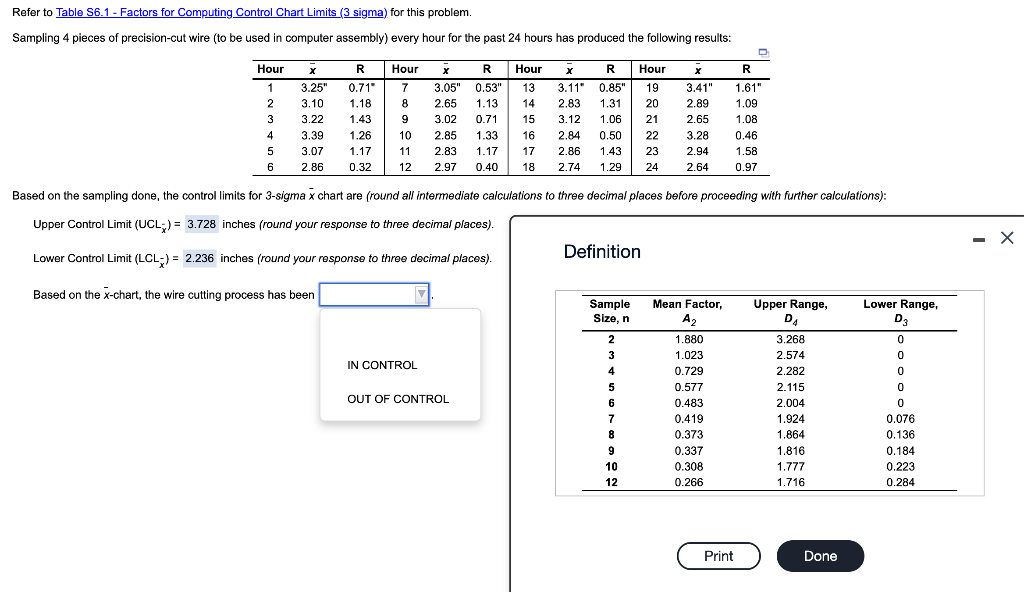Image resolution: width=1024 pixels, height=592 pixels.
Task: Click D4 value 1.716 for sample size 12
Action: point(790,482)
